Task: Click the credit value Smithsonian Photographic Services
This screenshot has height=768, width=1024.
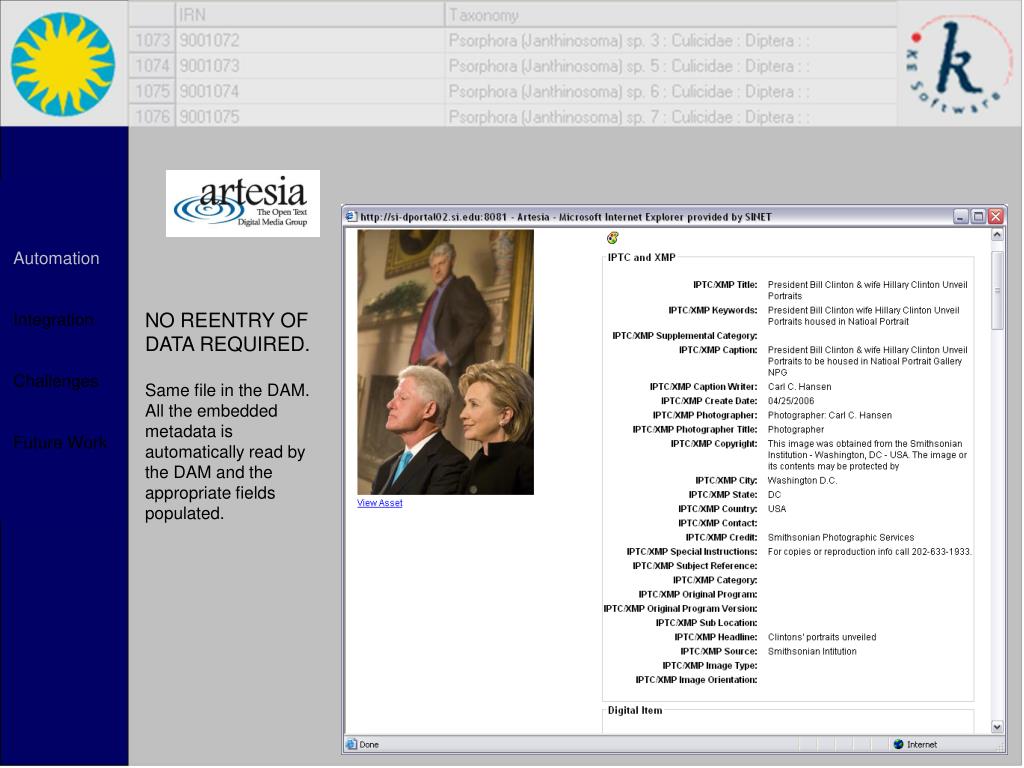Action: 841,537
